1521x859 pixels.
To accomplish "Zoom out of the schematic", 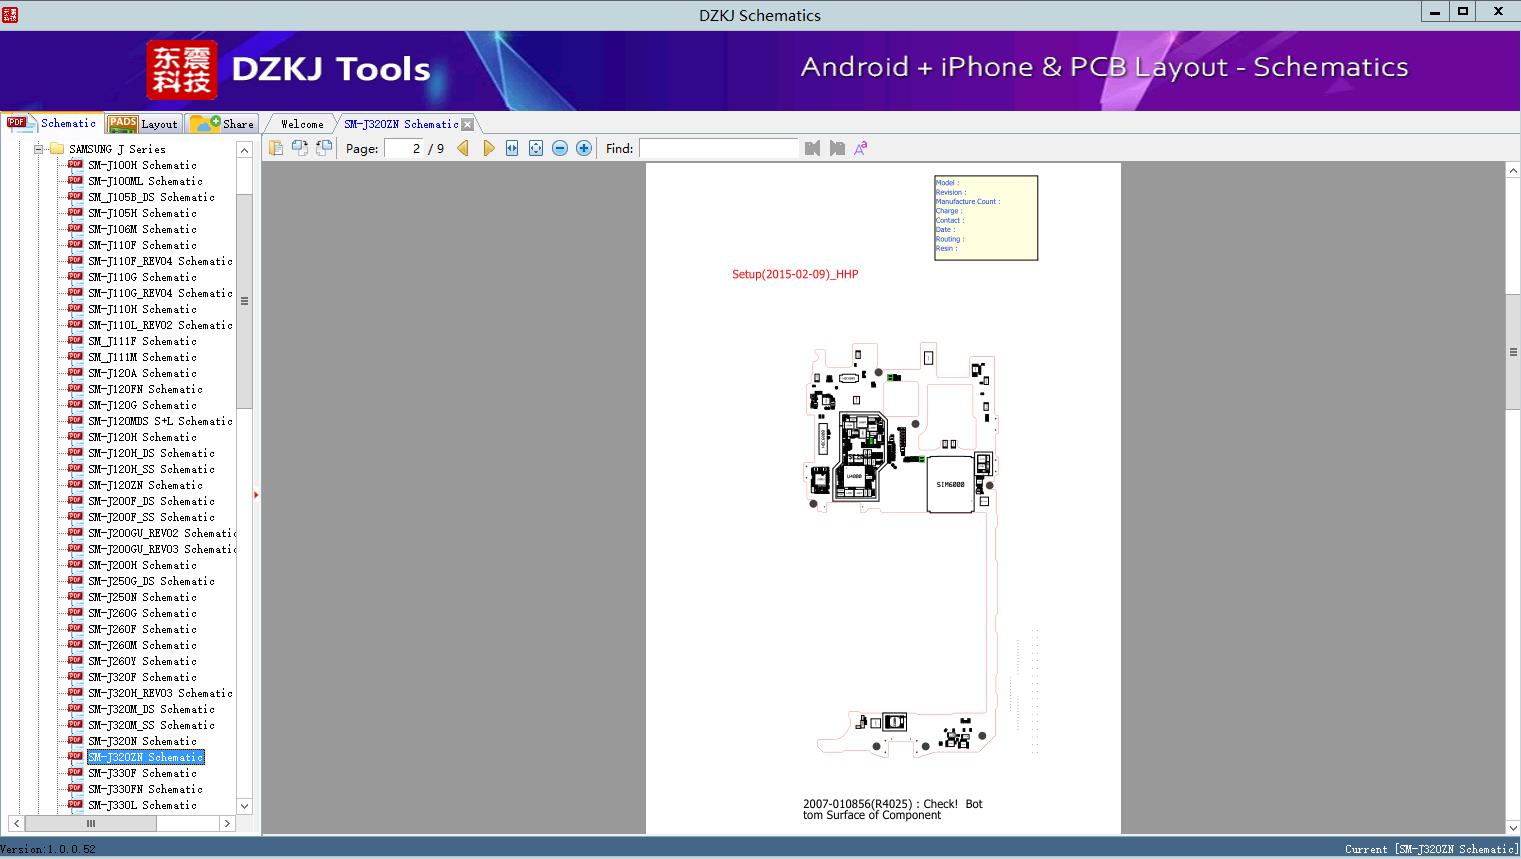I will click(x=560, y=148).
